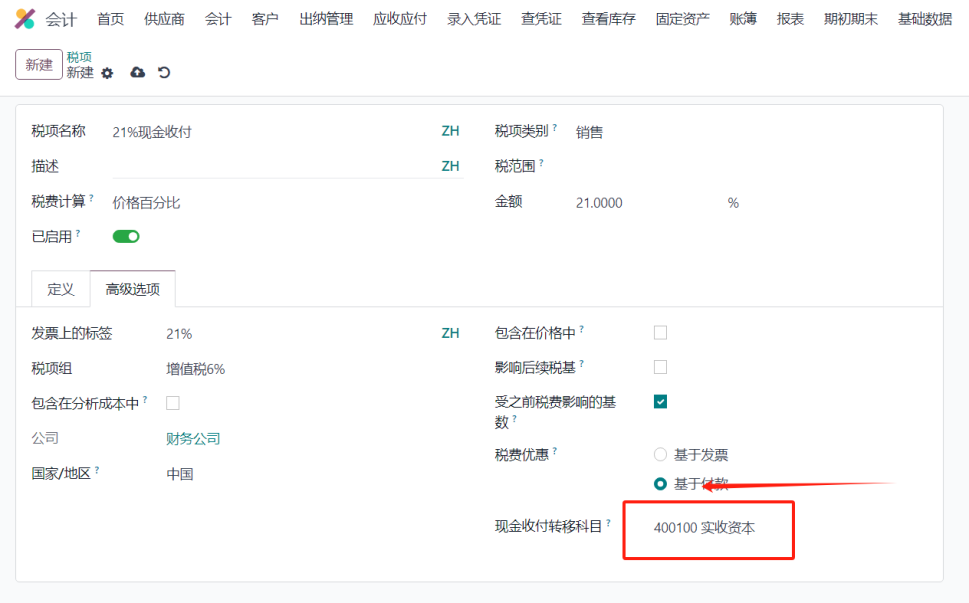Viewport: 969px width, 603px height.
Task: Click ZH translate icon beside 税项名称
Action: (451, 131)
